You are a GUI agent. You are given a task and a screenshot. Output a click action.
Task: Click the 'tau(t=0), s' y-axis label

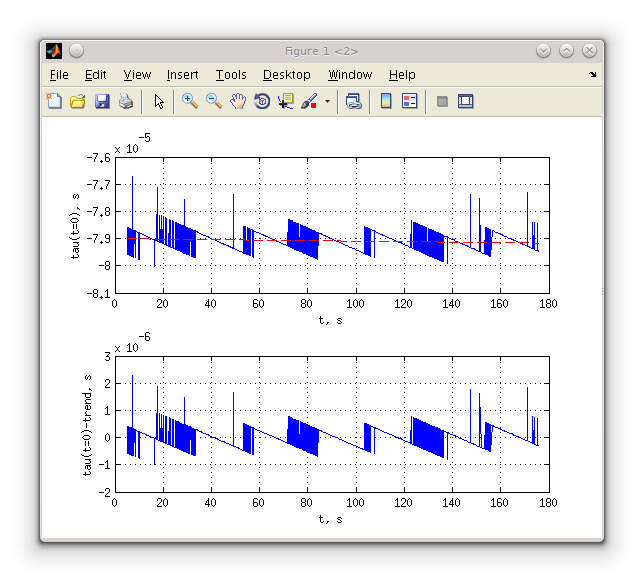(x=75, y=226)
